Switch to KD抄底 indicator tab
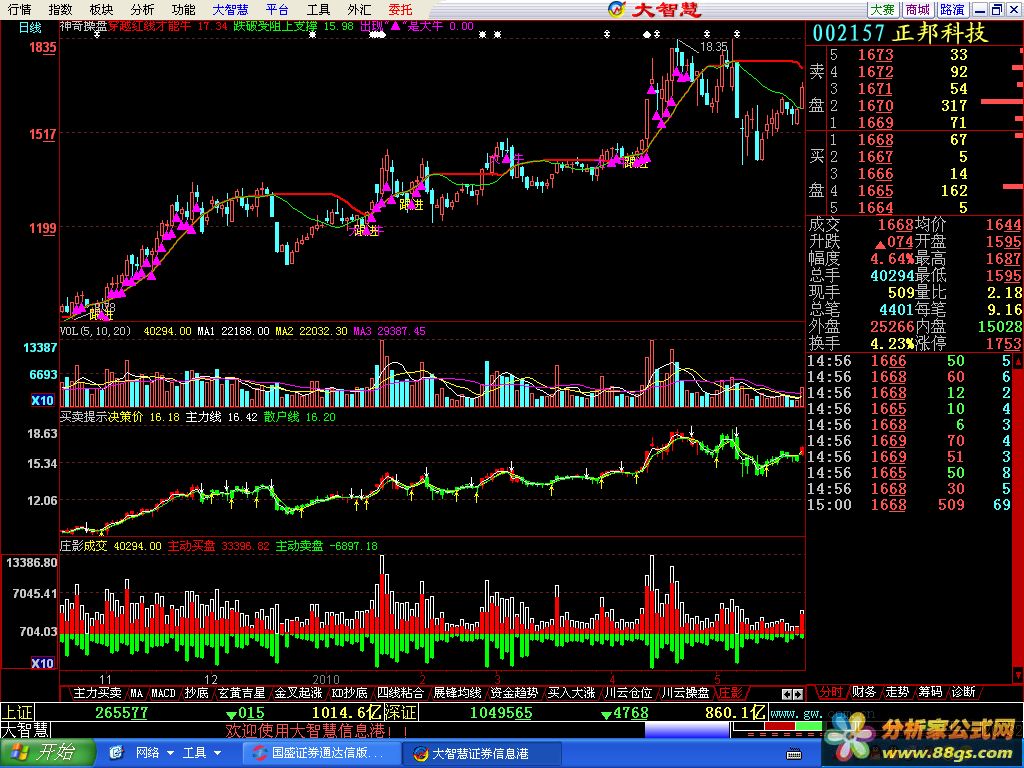This screenshot has width=1024, height=768. point(349,692)
